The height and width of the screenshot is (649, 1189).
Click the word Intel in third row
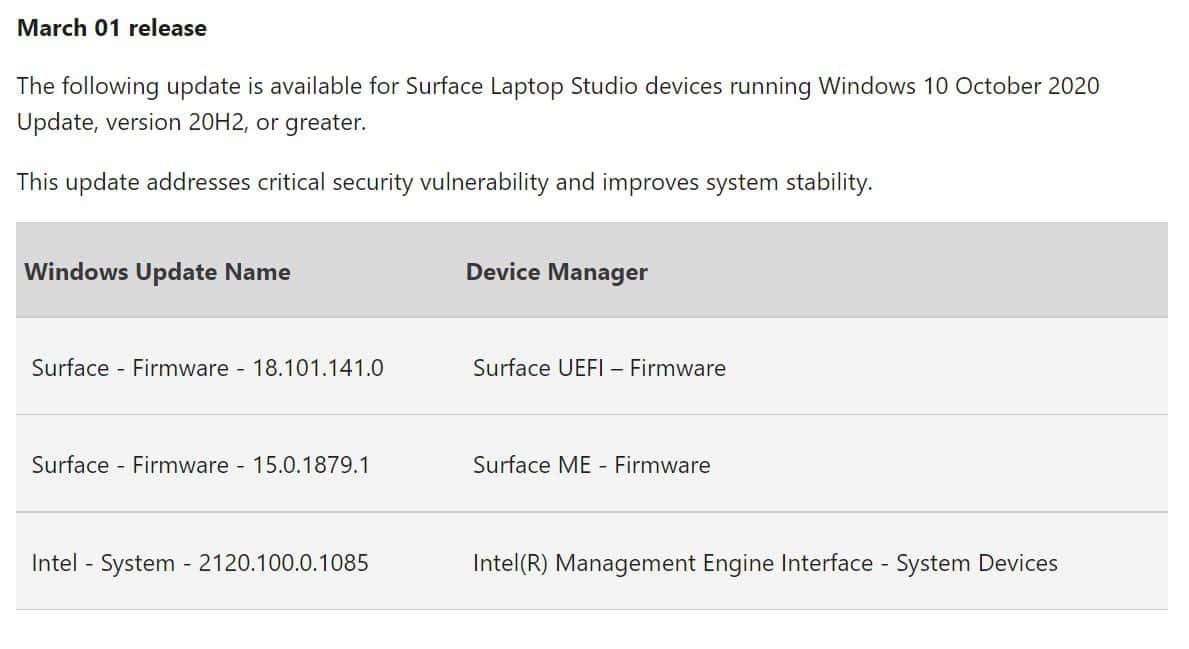click(54, 563)
